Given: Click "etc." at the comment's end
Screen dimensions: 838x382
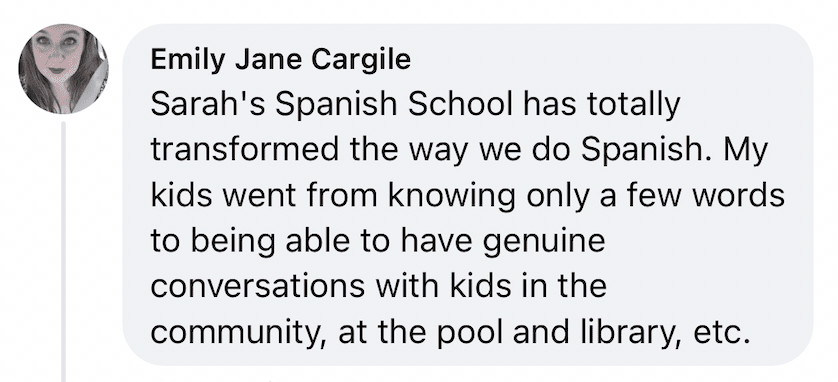Looking at the screenshot, I should pyautogui.click(x=719, y=332).
